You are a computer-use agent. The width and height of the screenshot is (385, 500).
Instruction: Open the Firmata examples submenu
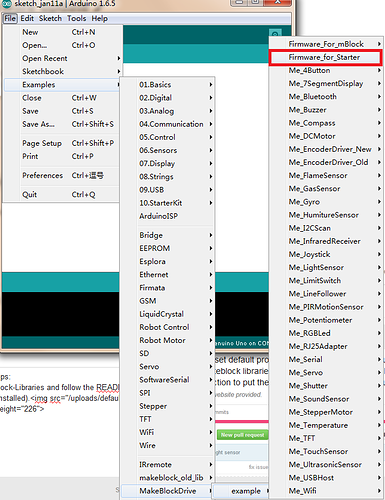[167, 288]
